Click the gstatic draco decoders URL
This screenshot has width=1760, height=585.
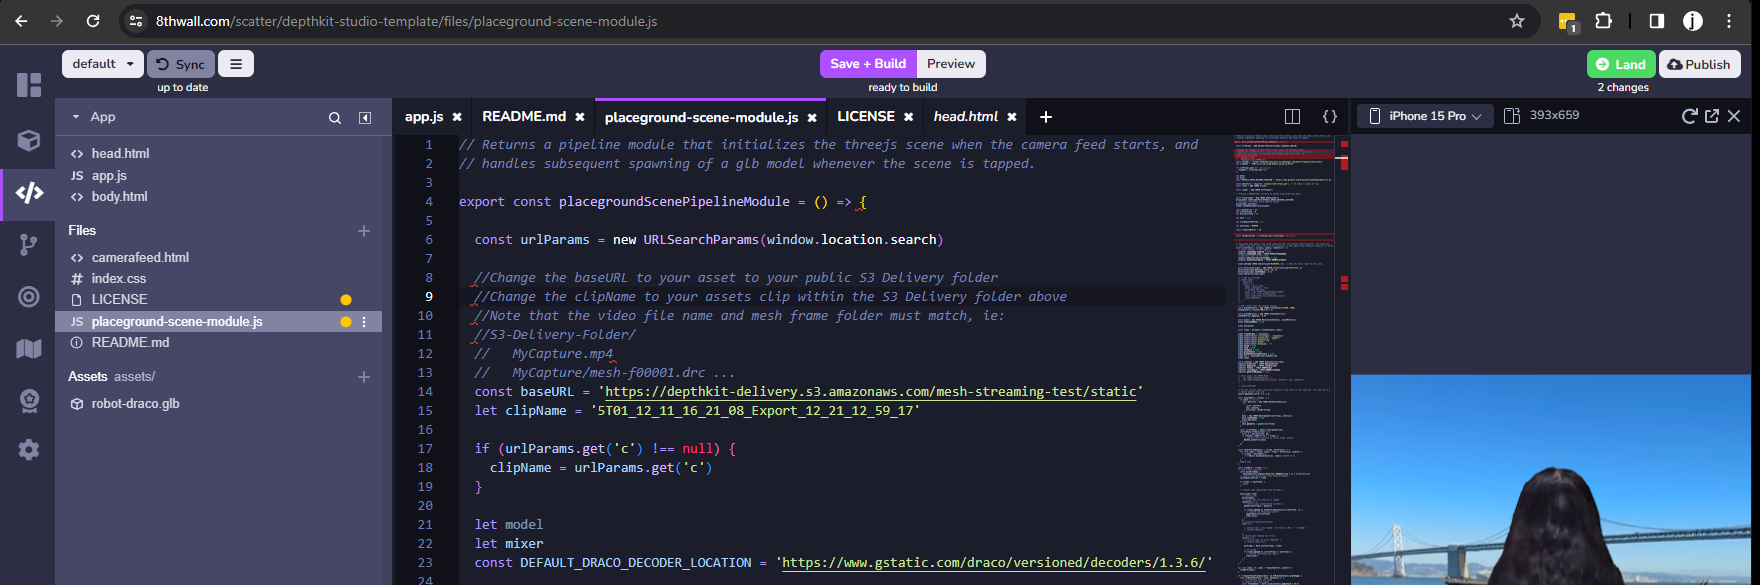click(x=993, y=563)
